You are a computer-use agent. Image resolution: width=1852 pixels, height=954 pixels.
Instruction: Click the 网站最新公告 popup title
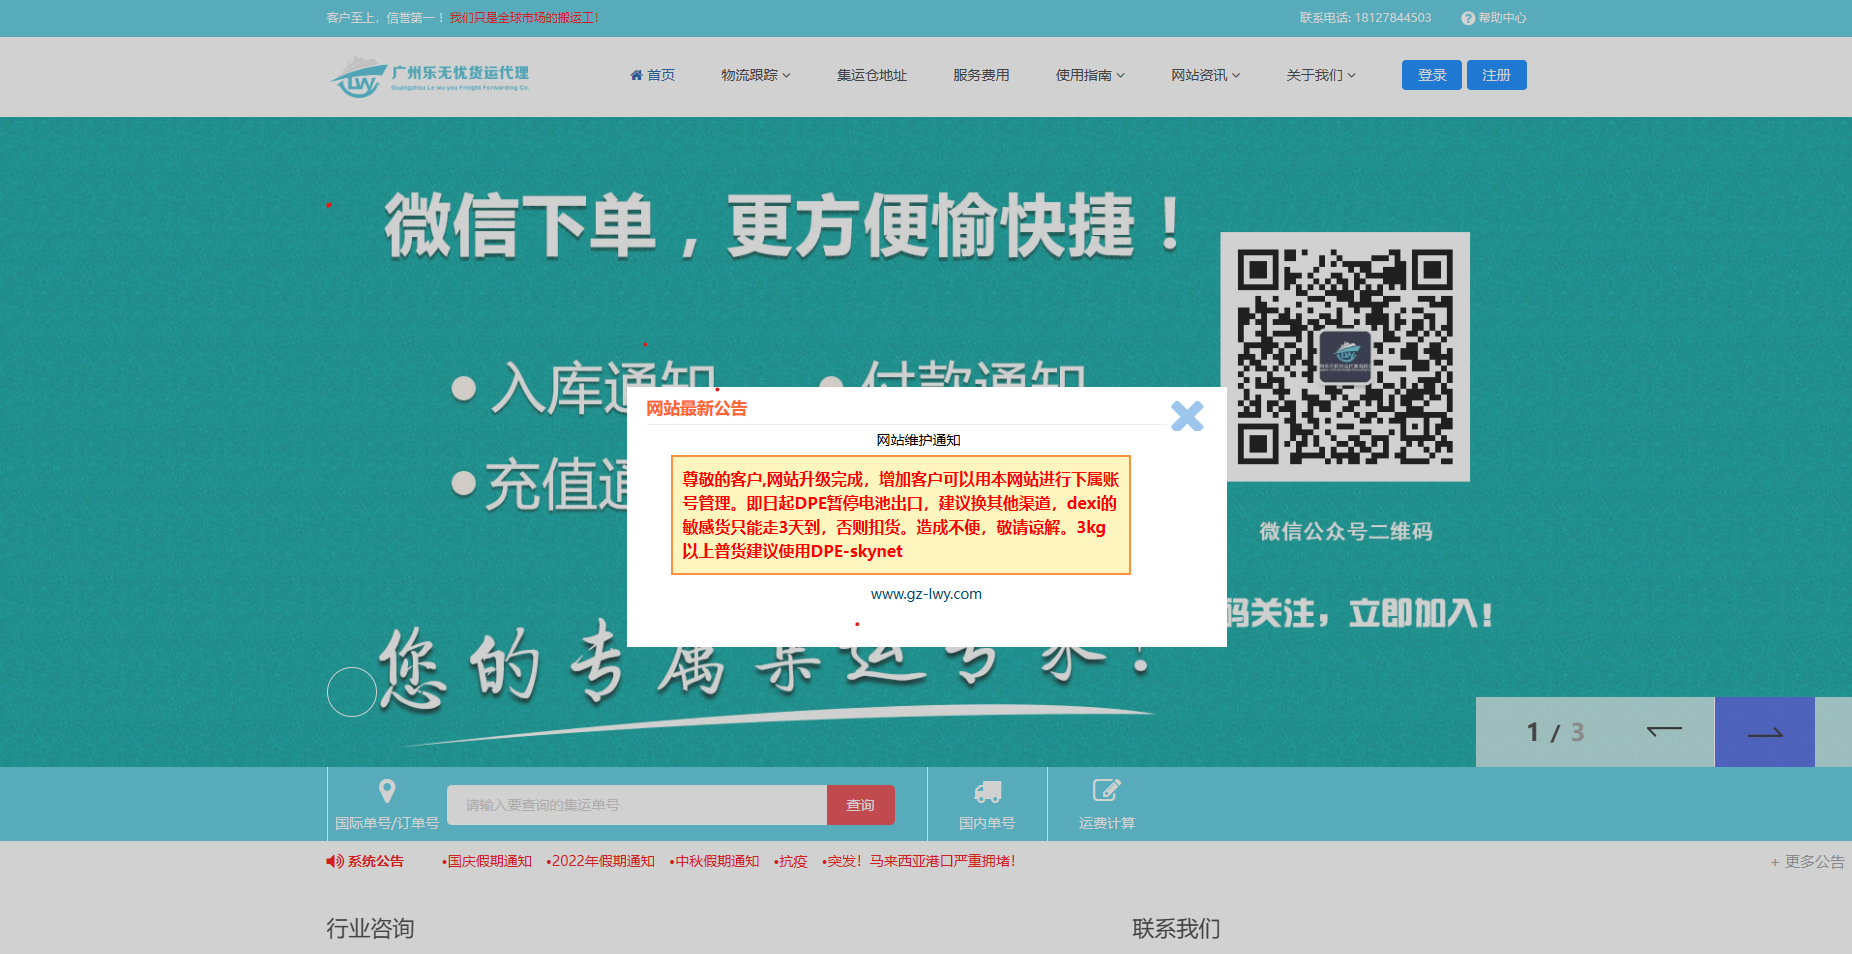(x=696, y=408)
